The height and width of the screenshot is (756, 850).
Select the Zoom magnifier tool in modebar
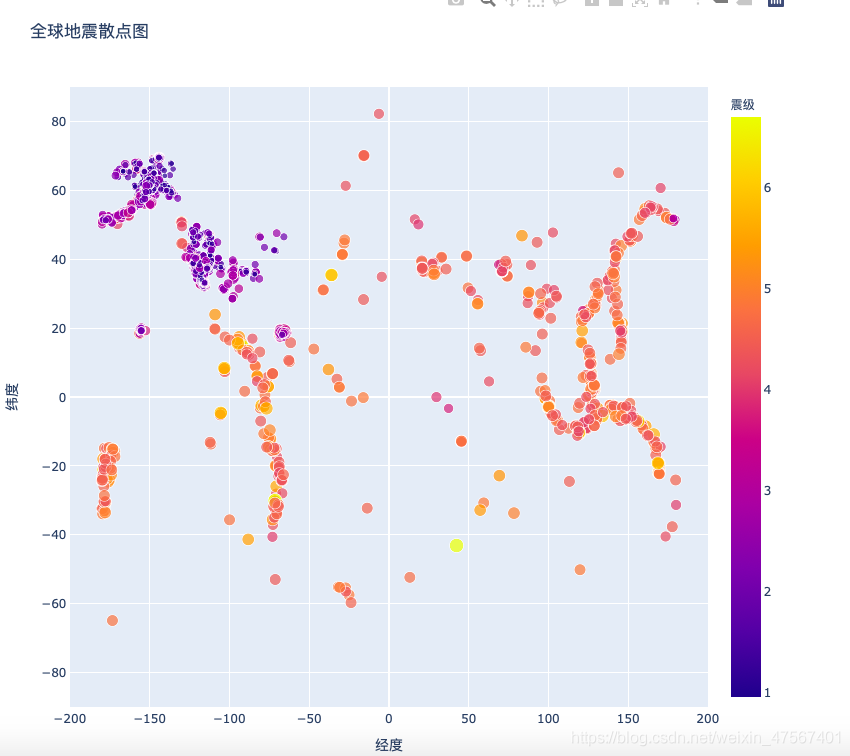click(487, 2)
